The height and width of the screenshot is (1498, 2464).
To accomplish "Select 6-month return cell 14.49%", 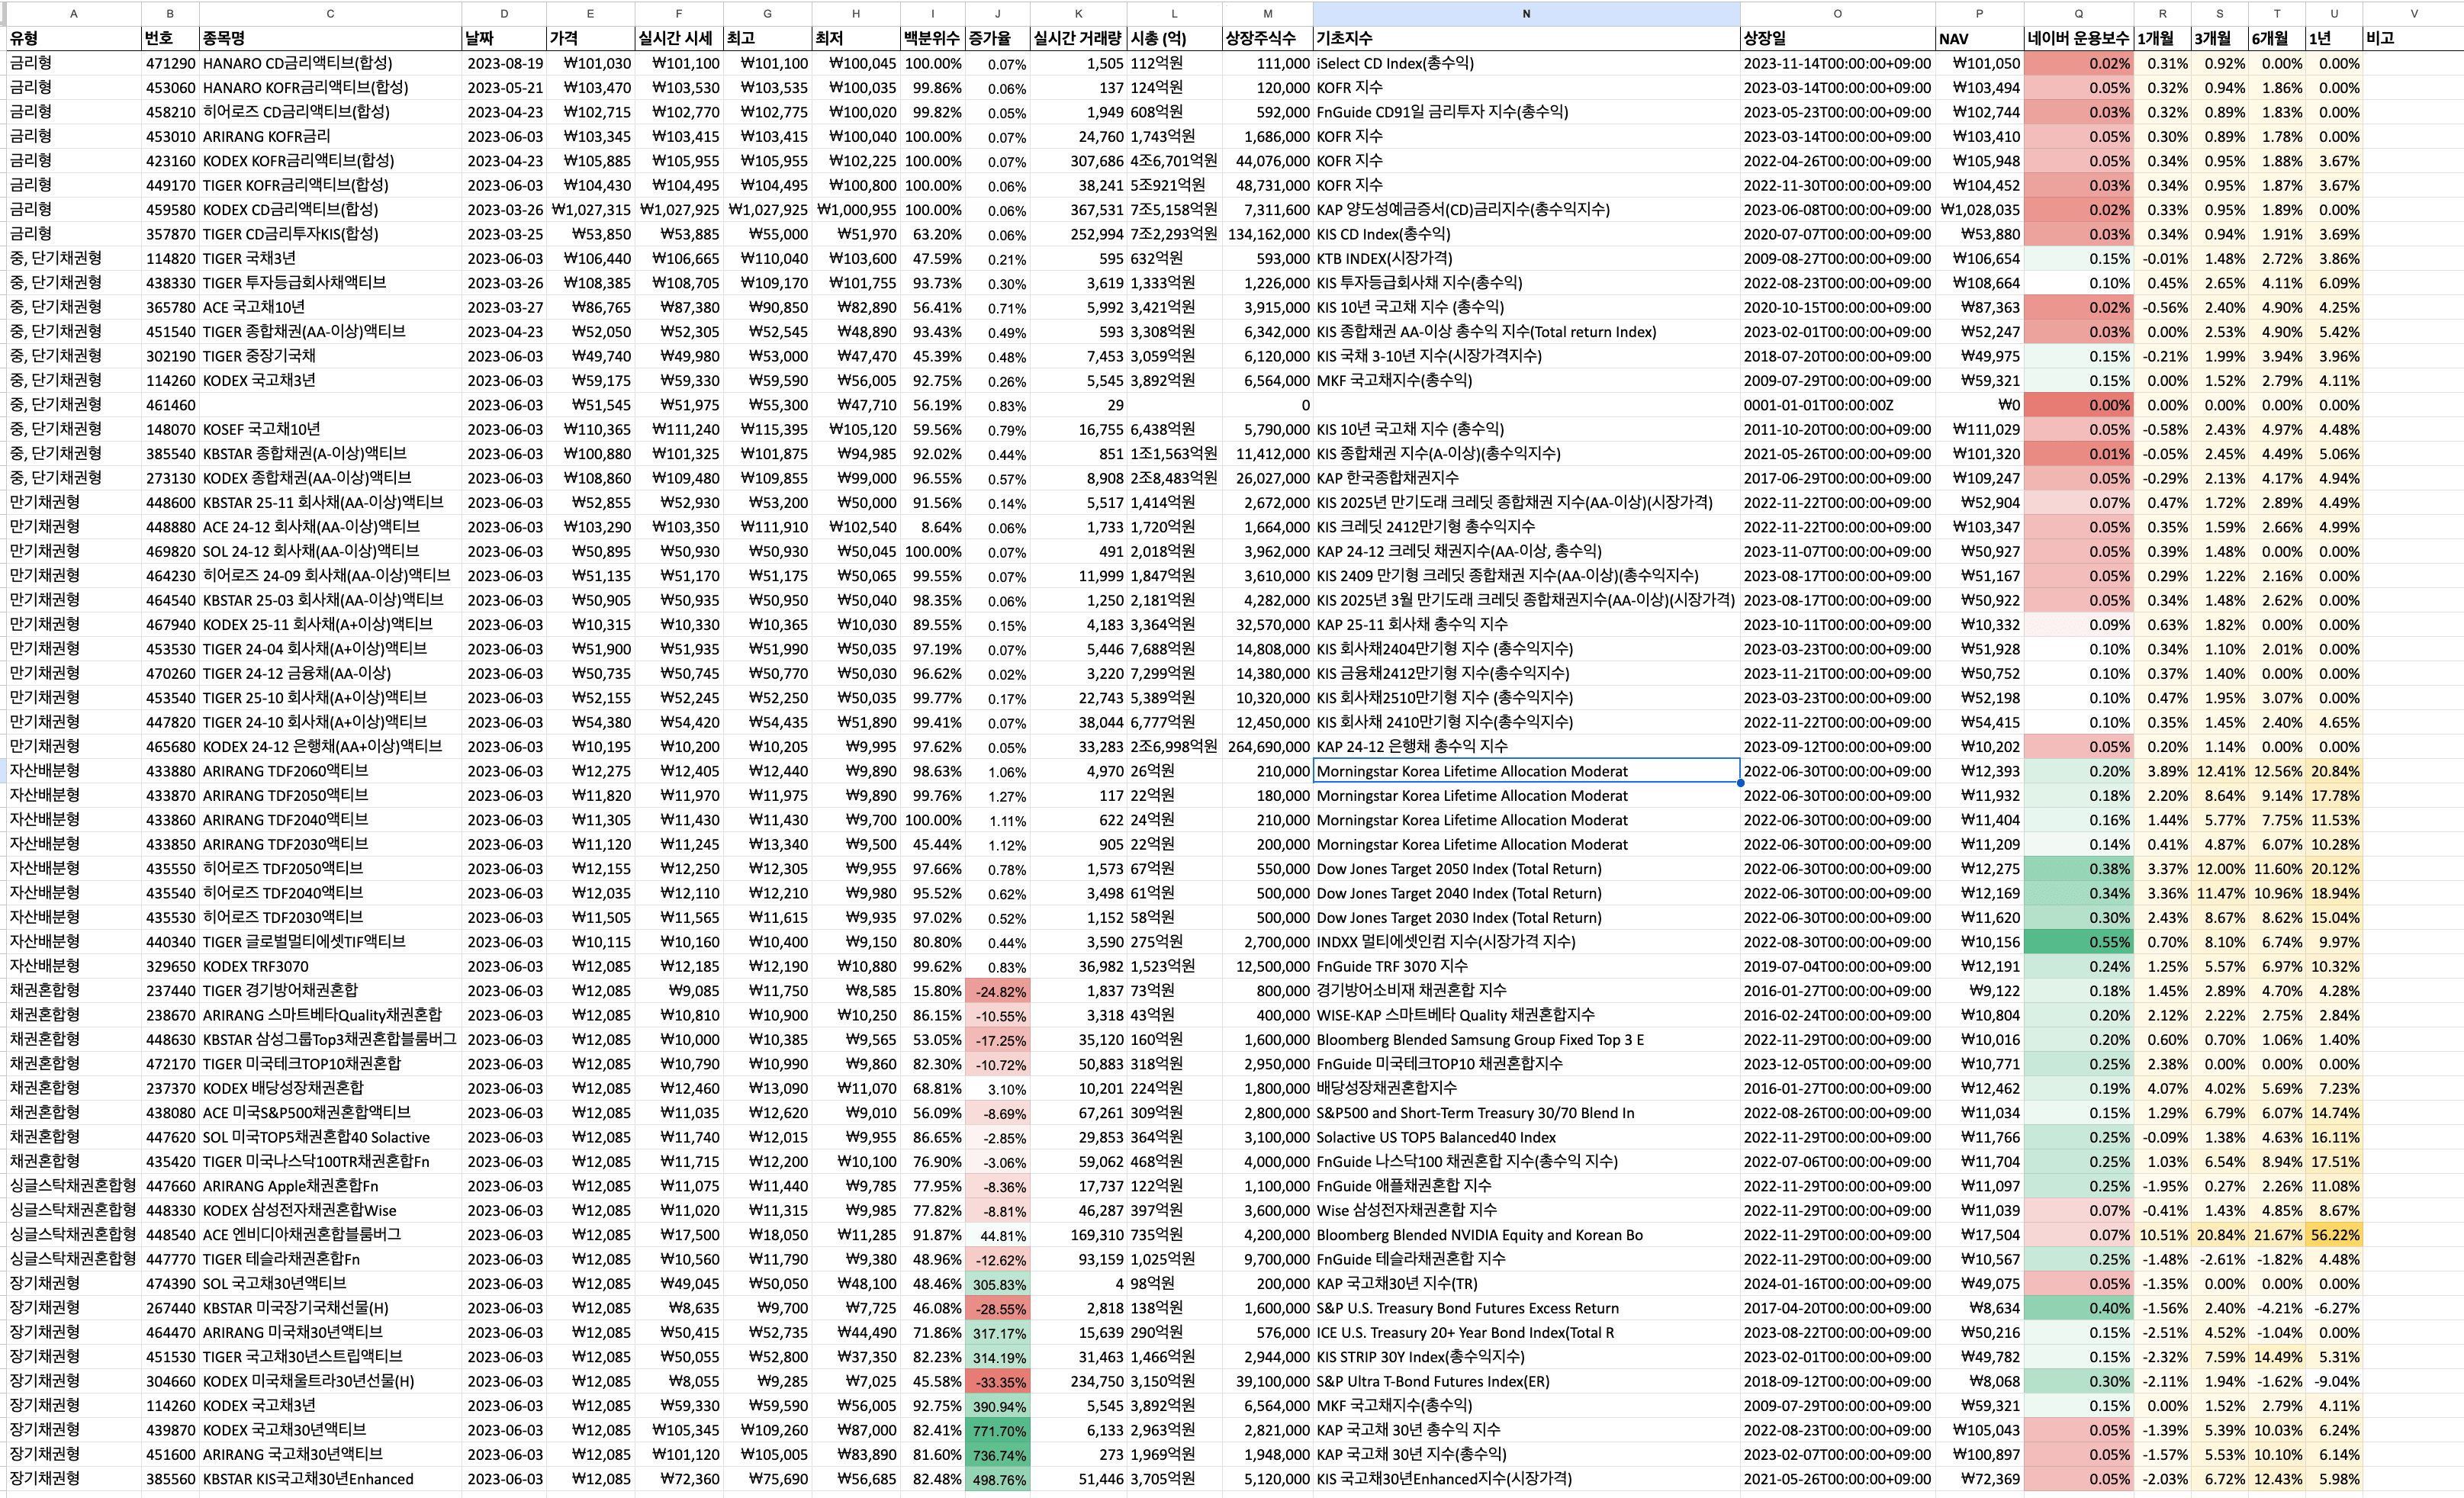I will 2276,1357.
